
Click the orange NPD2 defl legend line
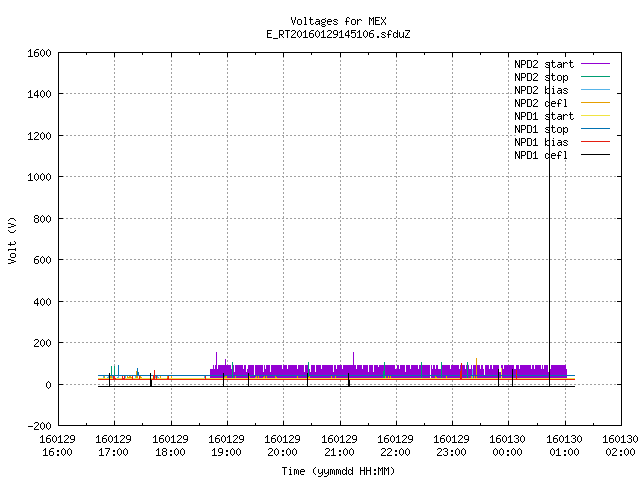coord(595,103)
